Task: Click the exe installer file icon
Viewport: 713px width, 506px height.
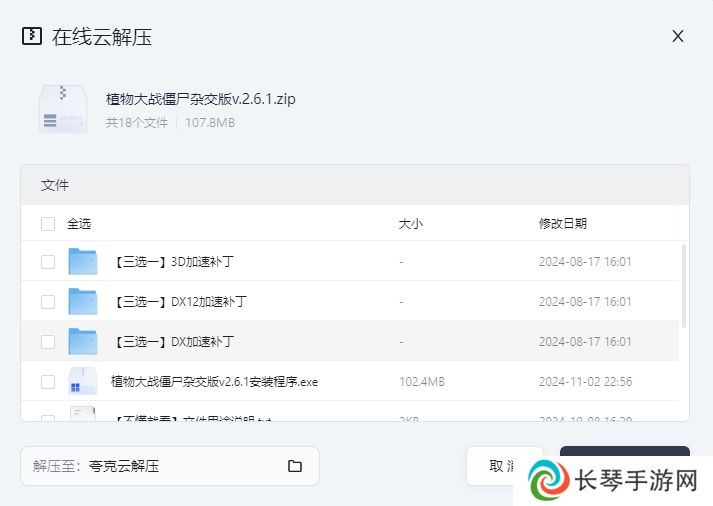Action: (83, 381)
